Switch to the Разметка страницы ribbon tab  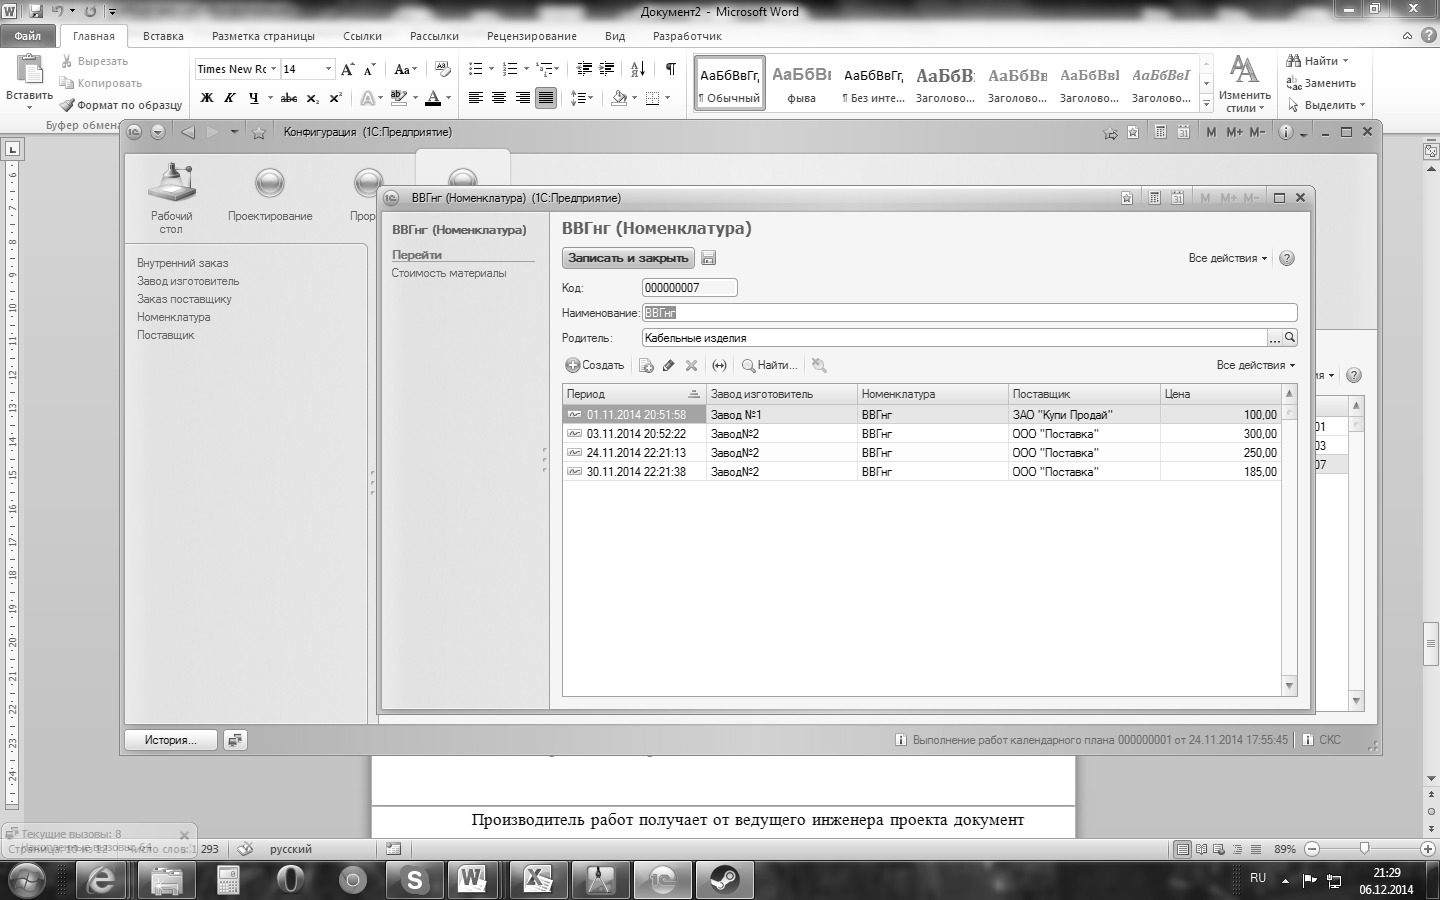(263, 36)
